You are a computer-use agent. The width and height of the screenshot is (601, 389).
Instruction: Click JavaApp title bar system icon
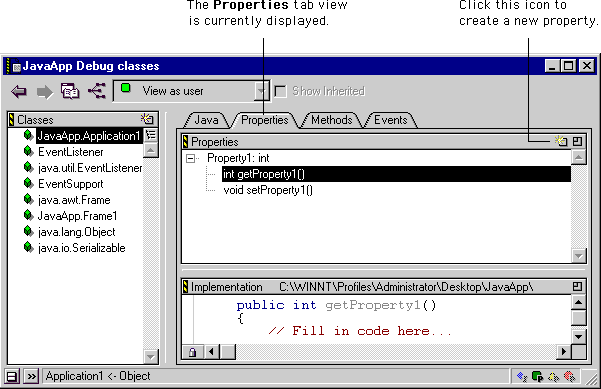14,66
